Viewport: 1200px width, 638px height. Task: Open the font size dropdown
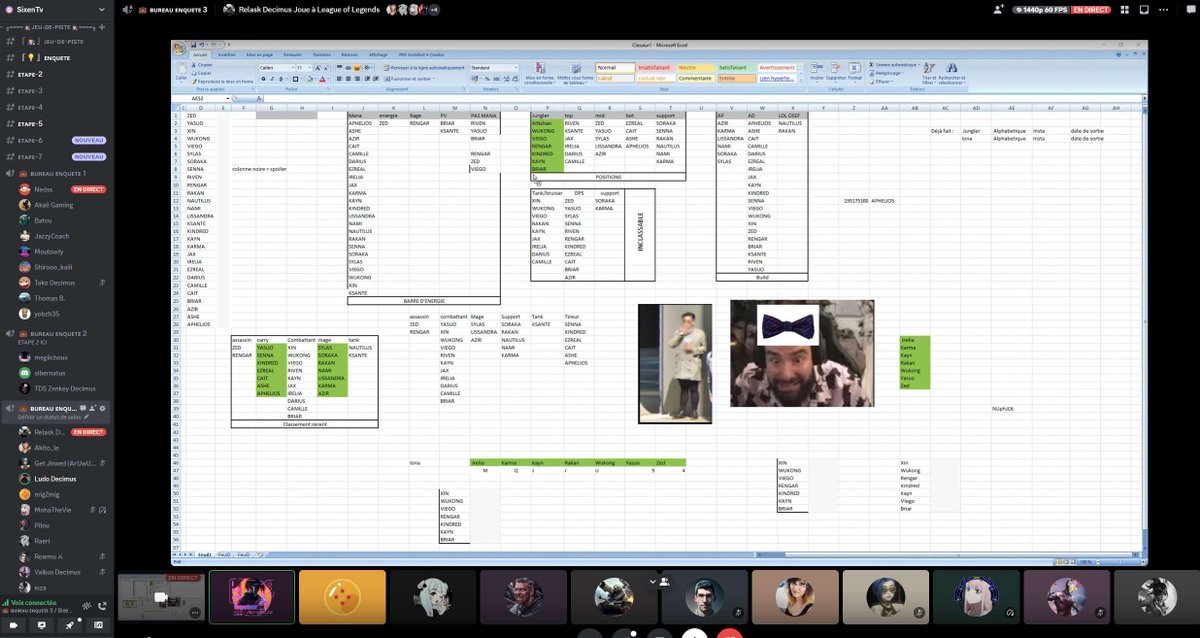point(309,67)
